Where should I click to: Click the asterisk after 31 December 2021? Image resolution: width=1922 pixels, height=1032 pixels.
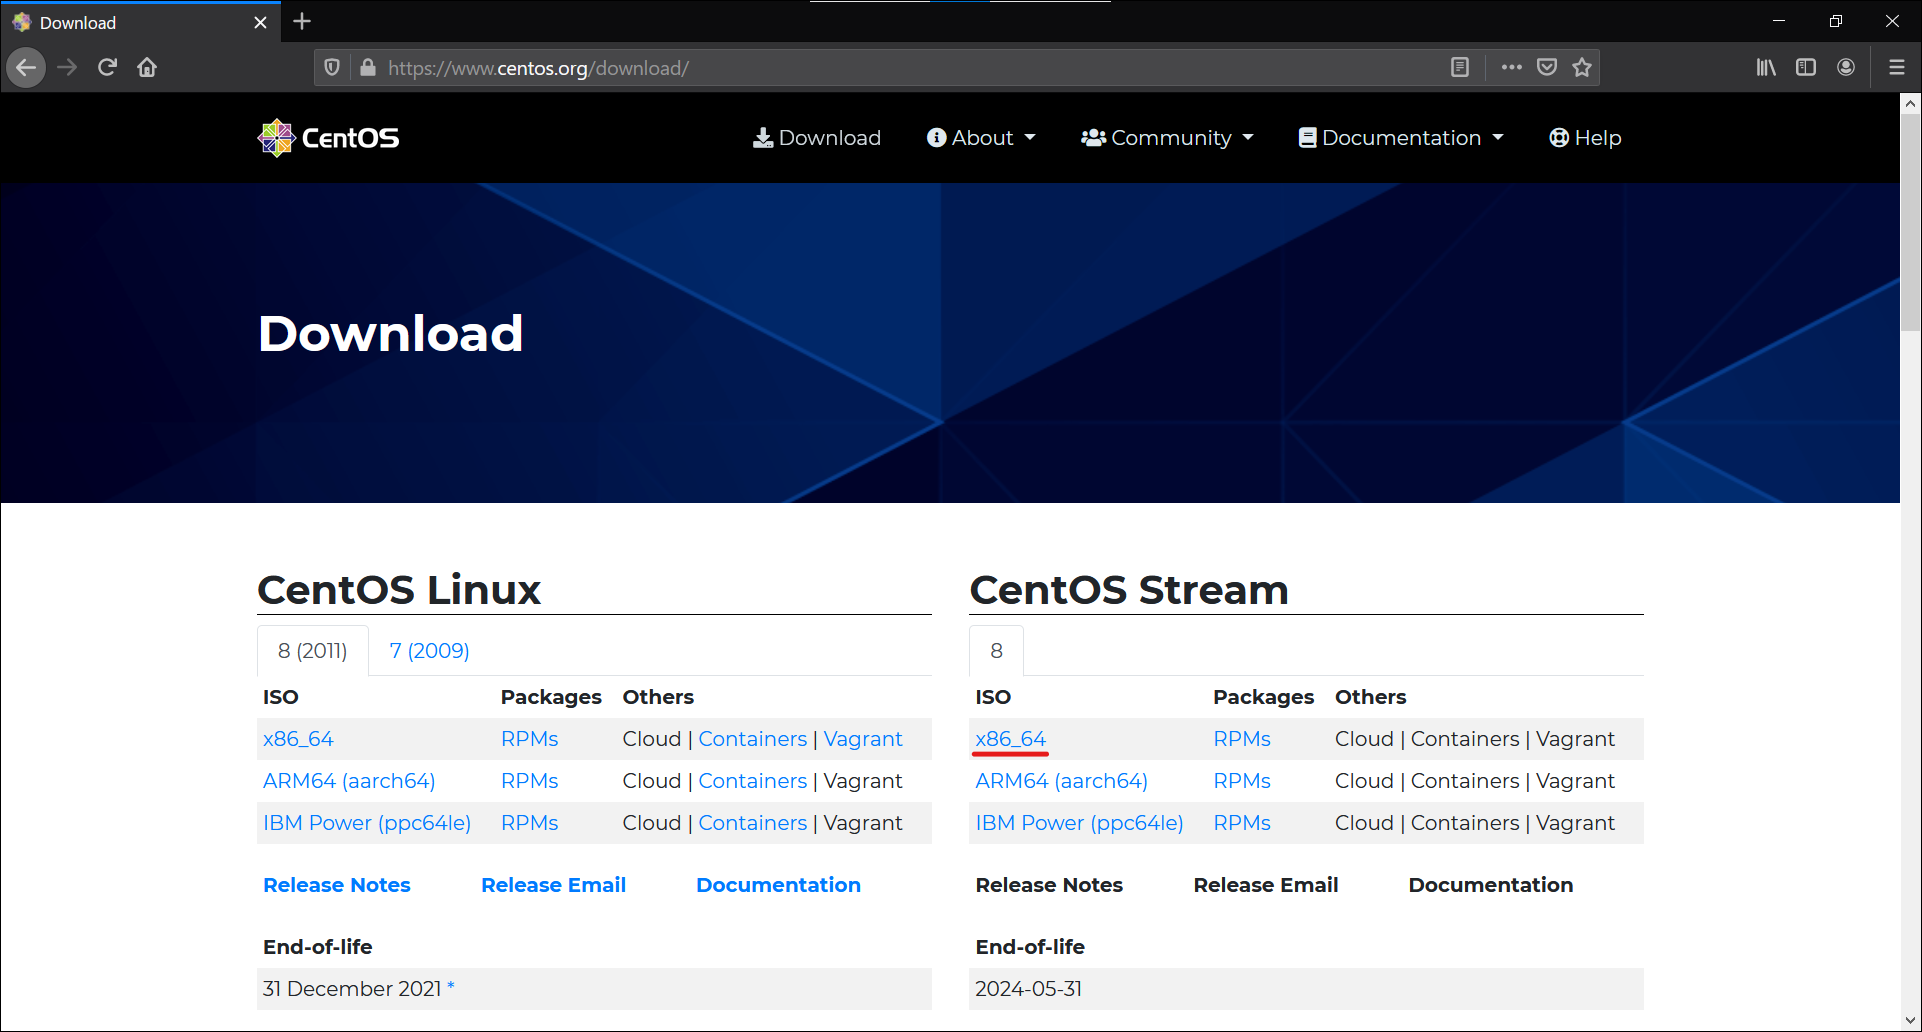point(451,987)
